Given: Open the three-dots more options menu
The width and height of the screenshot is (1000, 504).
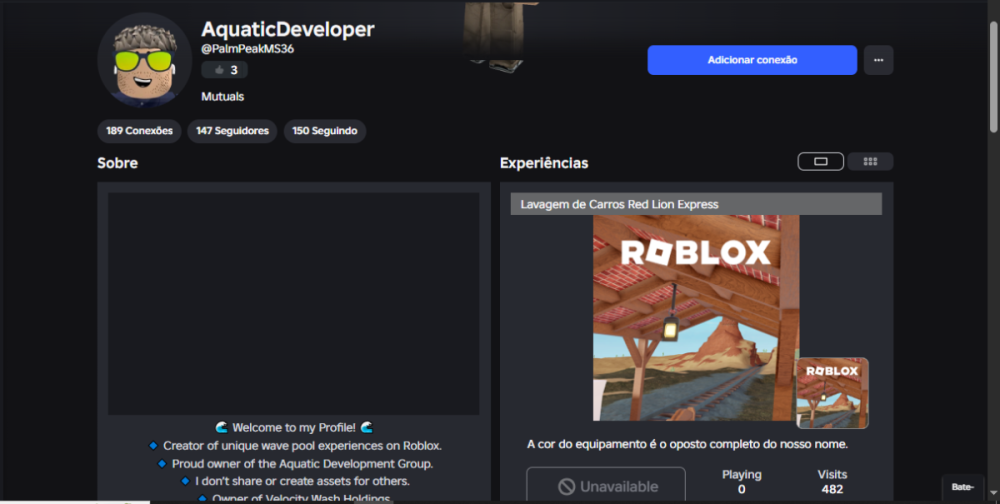Looking at the screenshot, I should tap(878, 60).
